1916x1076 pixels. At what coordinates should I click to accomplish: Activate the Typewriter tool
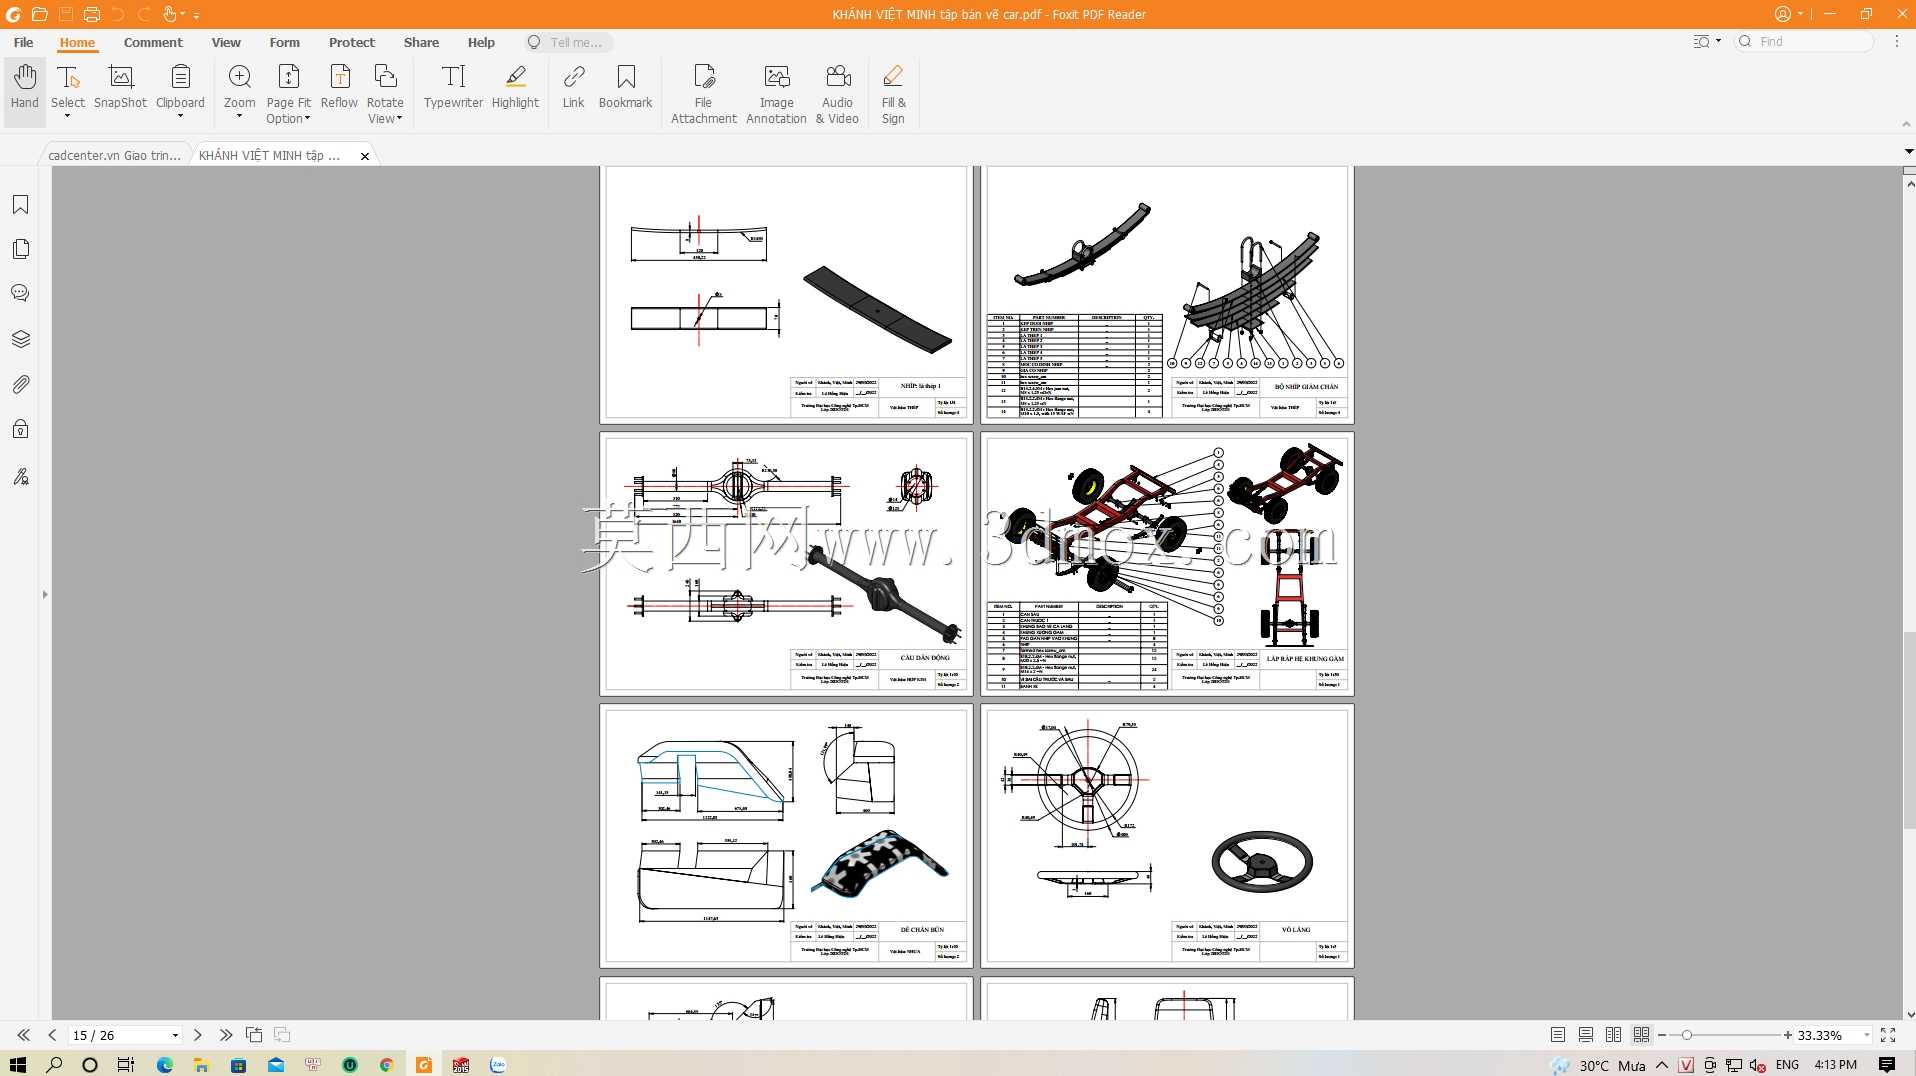coord(453,87)
